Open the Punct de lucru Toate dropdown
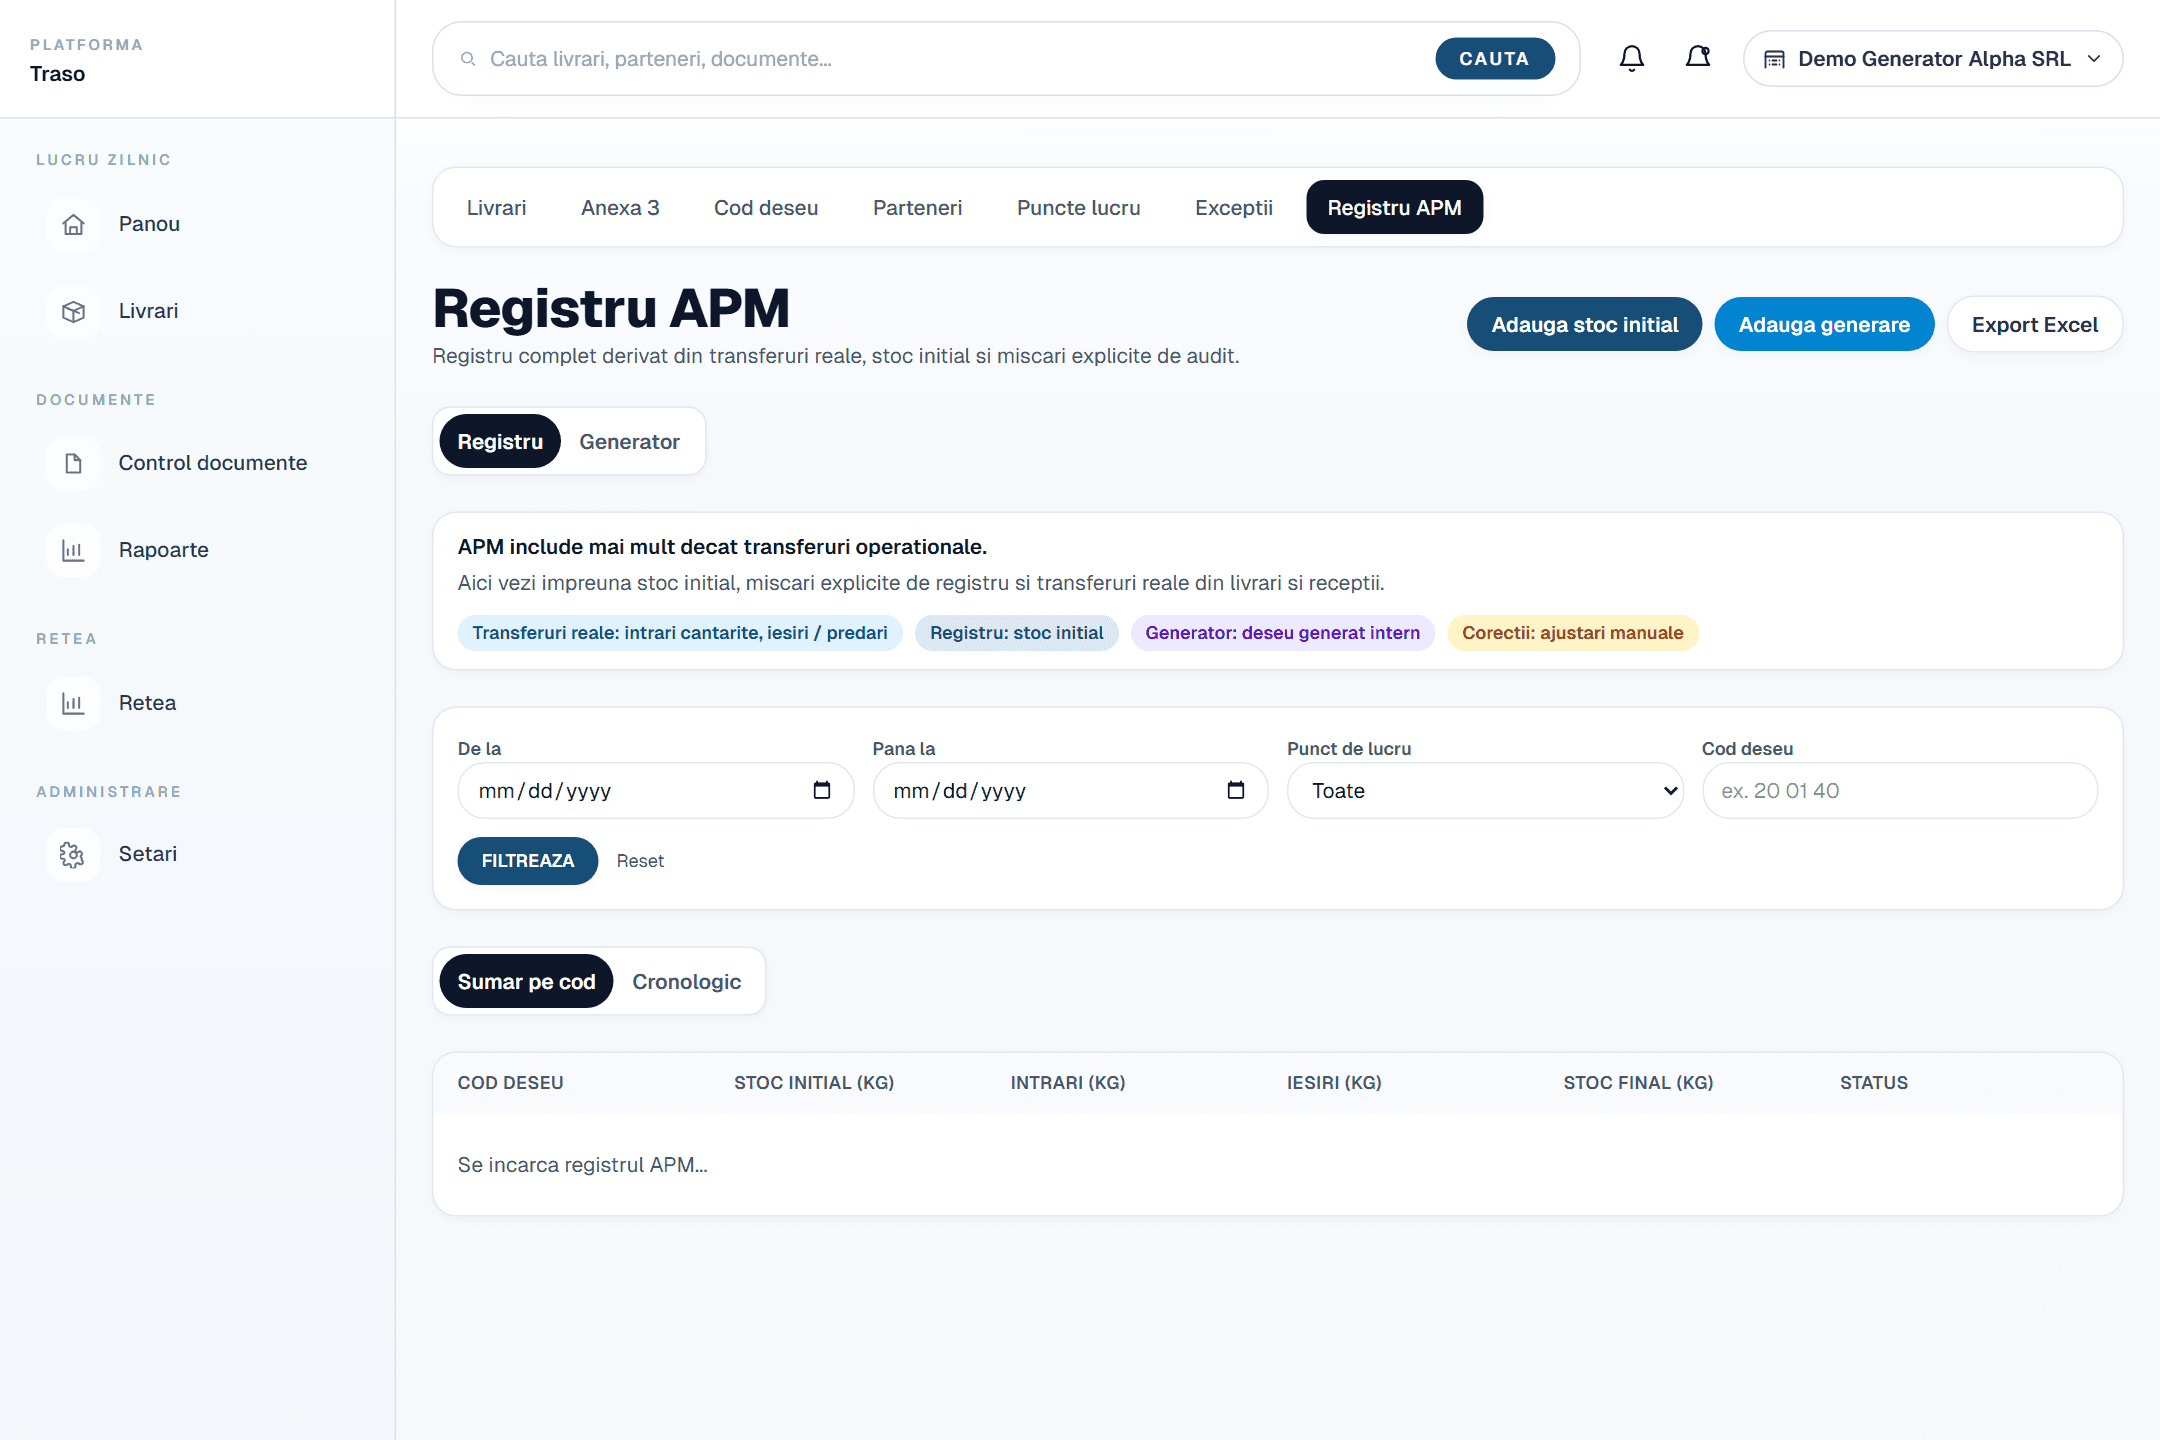This screenshot has width=2160, height=1440. (1484, 791)
